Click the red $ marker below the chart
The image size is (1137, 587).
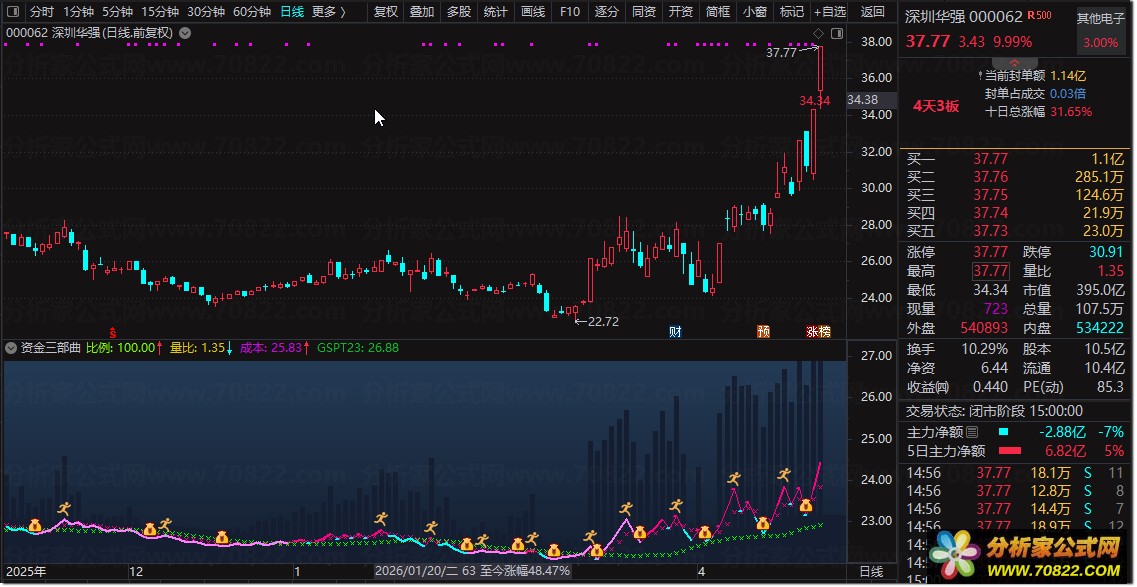[113, 331]
